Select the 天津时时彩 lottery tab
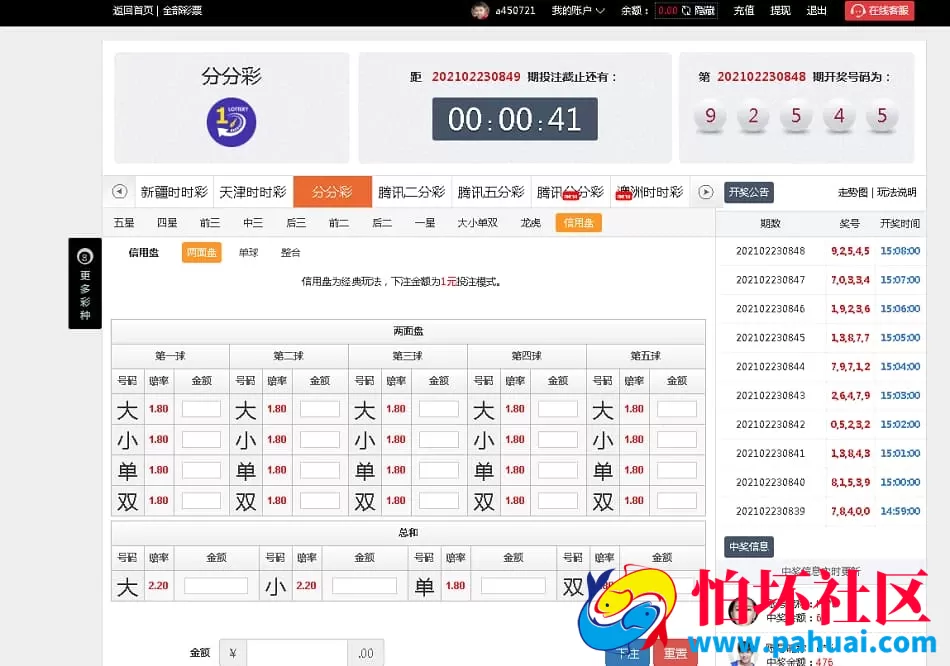 click(x=253, y=191)
